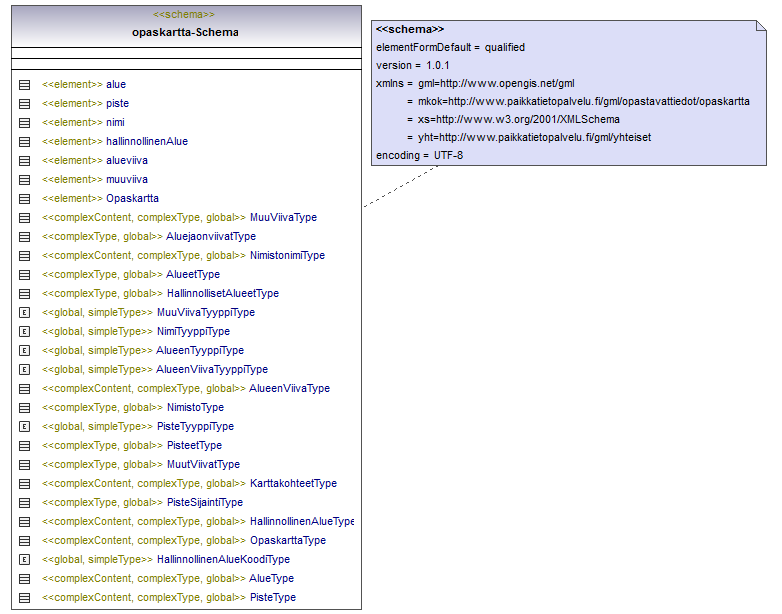Select the dashed connector to the schema note
The height and width of the screenshot is (614, 782).
click(400, 186)
